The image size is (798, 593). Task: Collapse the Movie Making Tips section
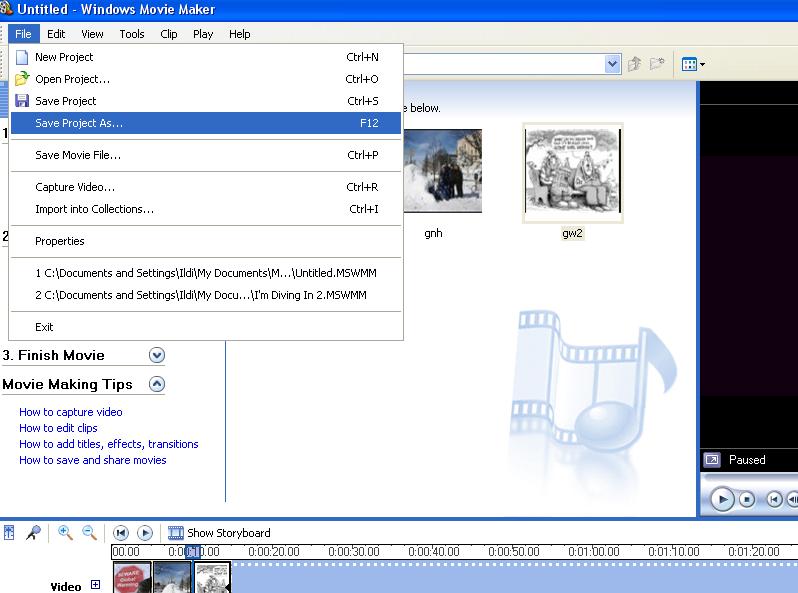click(157, 384)
